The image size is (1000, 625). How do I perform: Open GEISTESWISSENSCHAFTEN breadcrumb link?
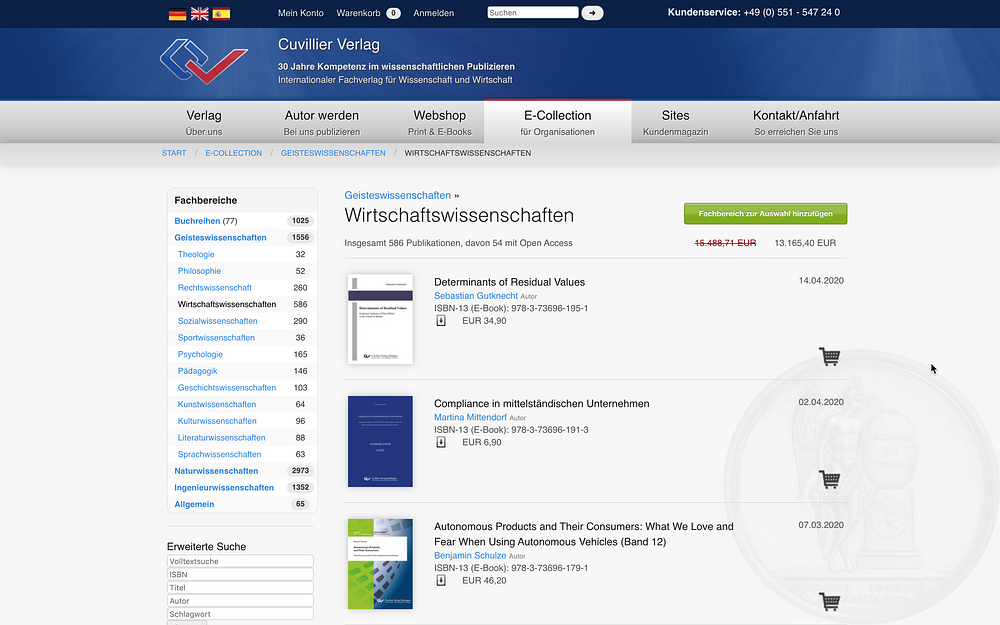tap(333, 153)
